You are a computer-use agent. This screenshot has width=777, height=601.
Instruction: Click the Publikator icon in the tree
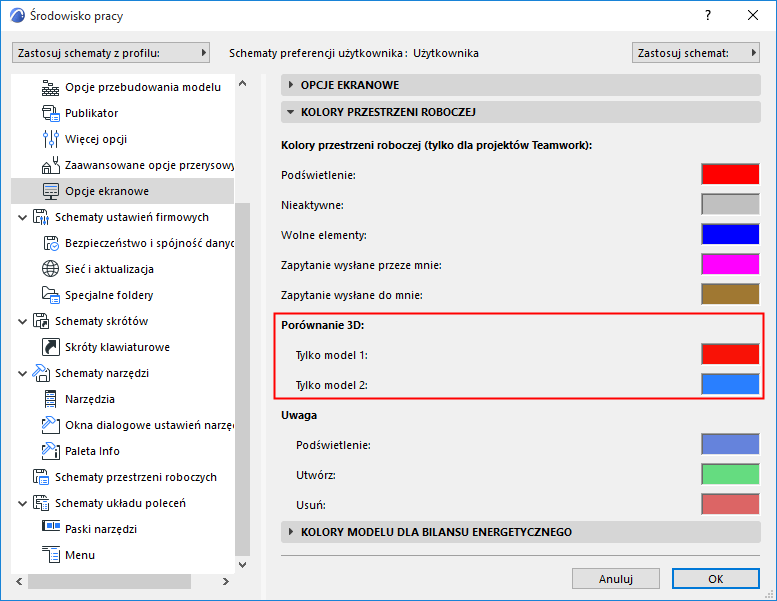tap(51, 113)
